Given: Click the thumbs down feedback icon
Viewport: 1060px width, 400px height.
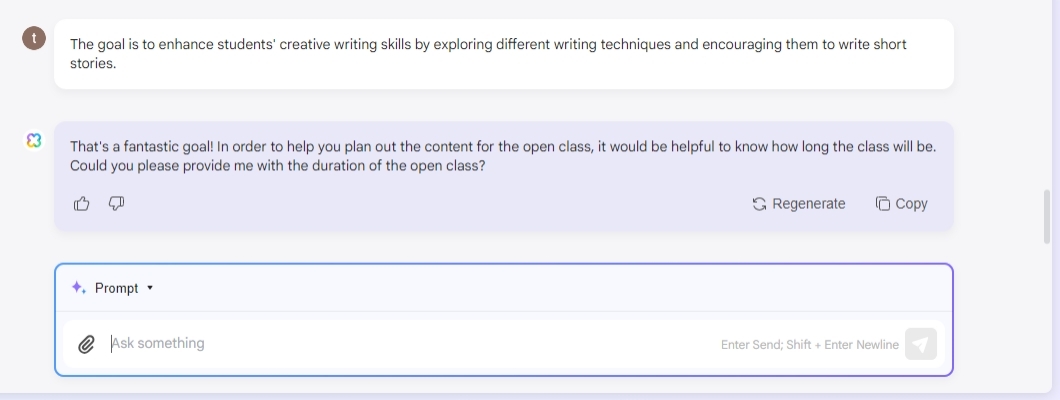Looking at the screenshot, I should pos(116,204).
